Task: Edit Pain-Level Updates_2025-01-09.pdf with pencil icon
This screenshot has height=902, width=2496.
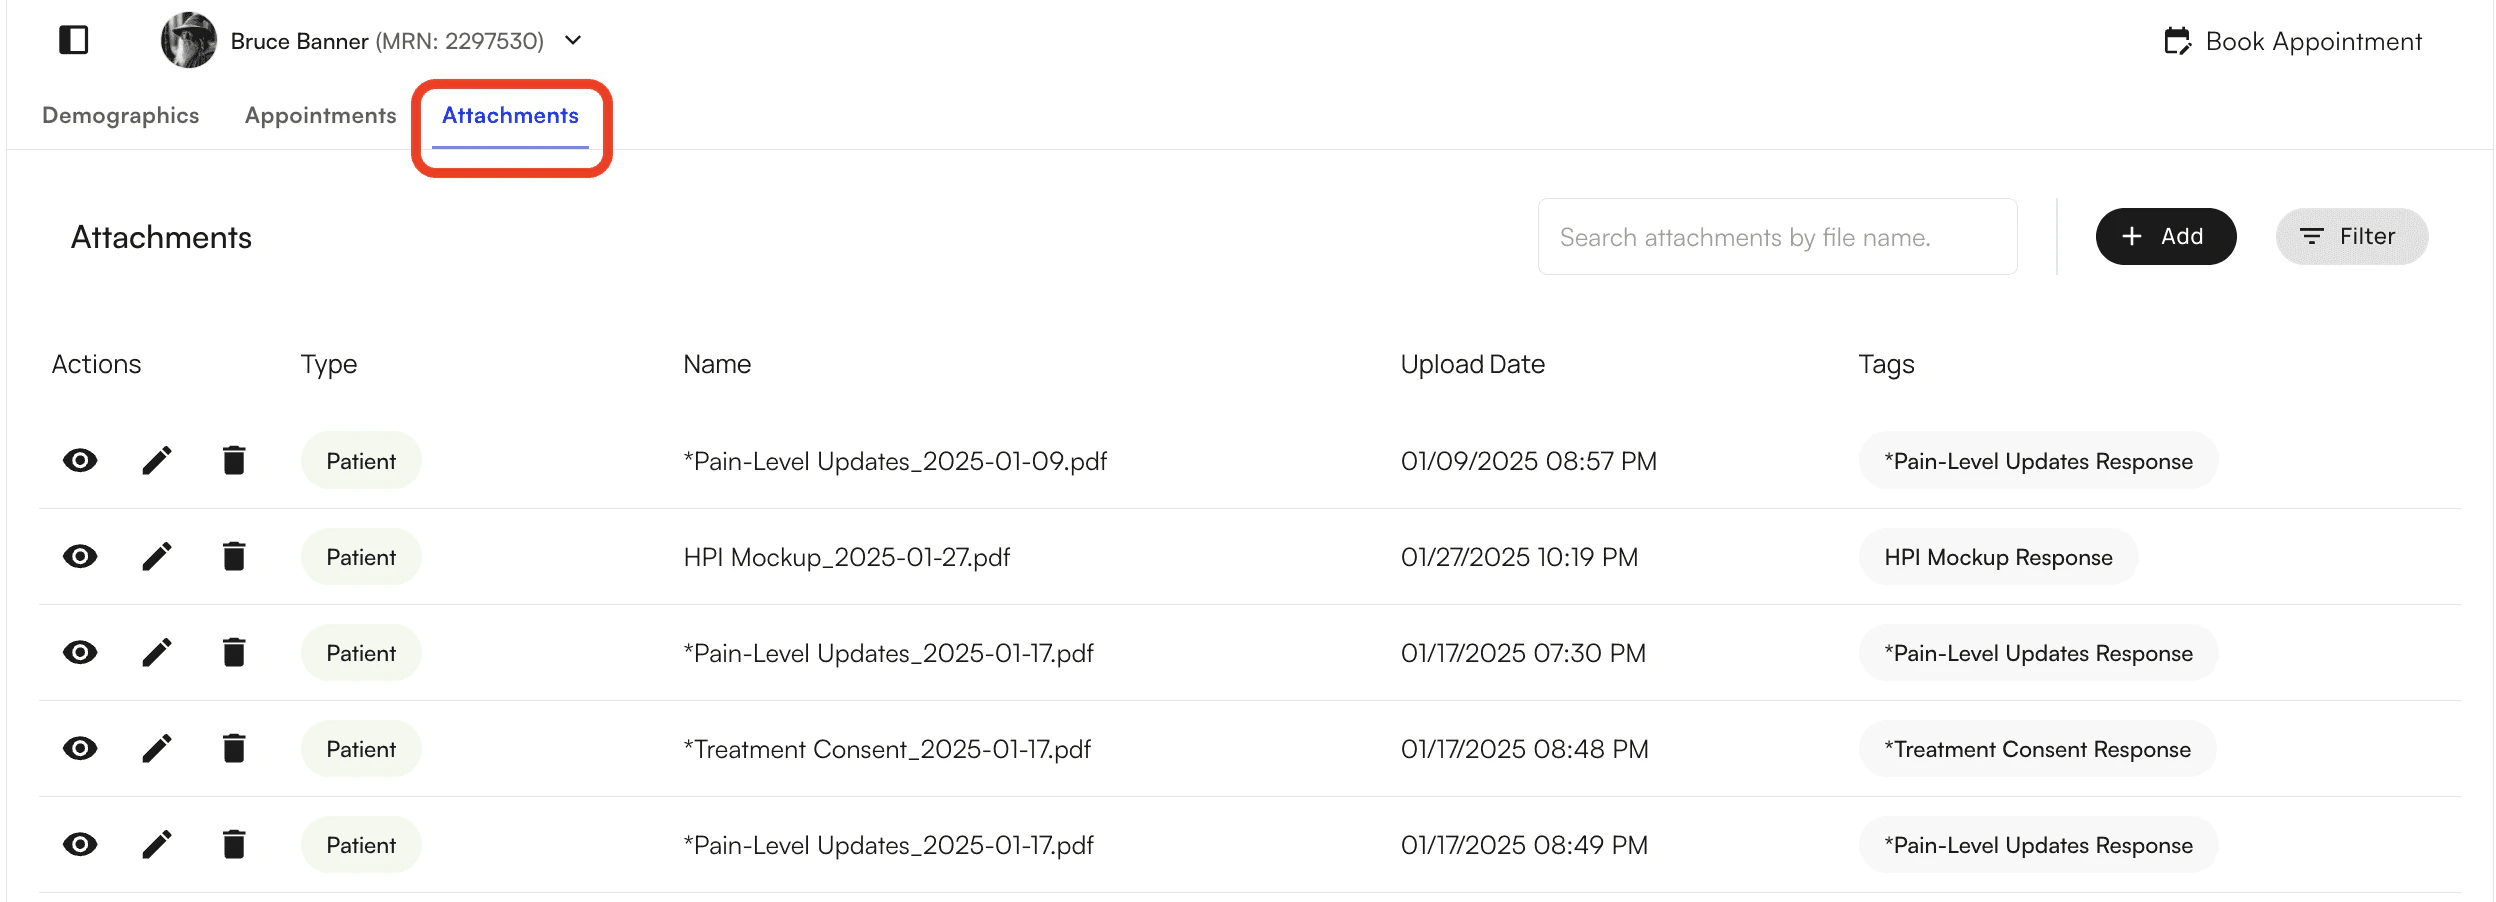Action: pyautogui.click(x=157, y=460)
